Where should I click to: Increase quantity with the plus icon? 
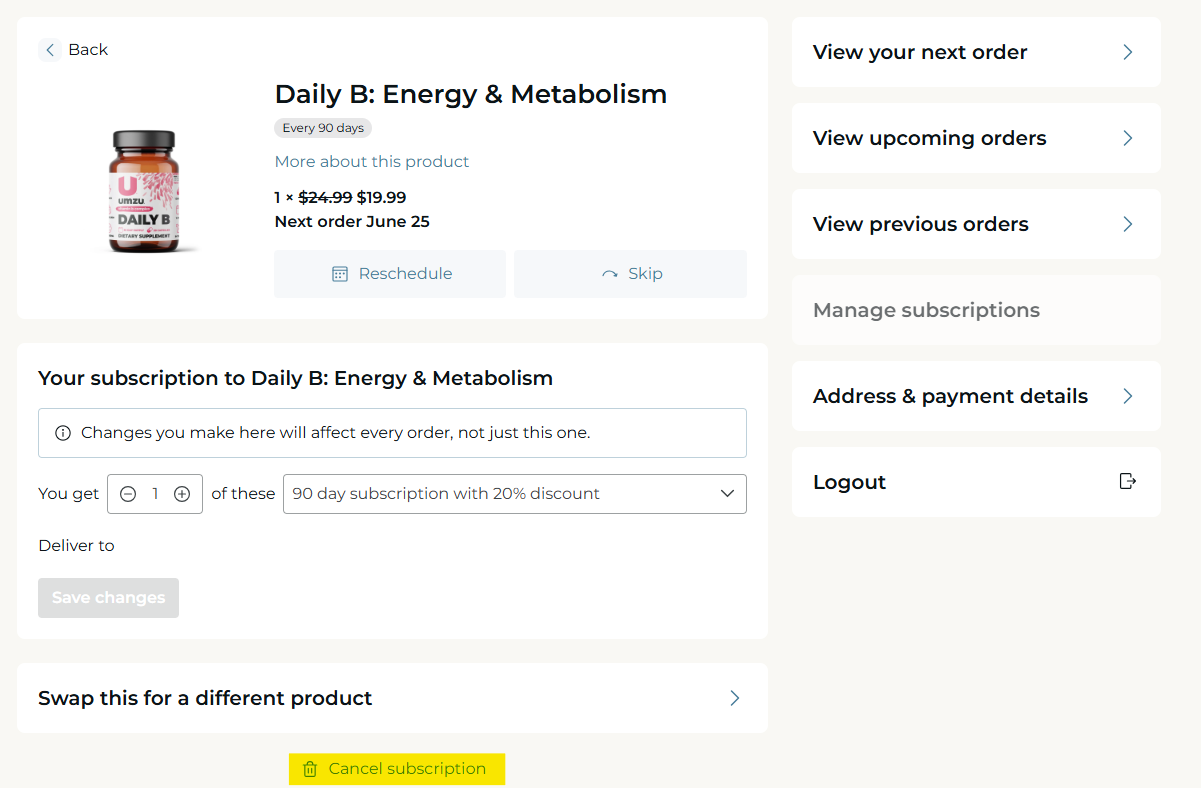(x=182, y=494)
